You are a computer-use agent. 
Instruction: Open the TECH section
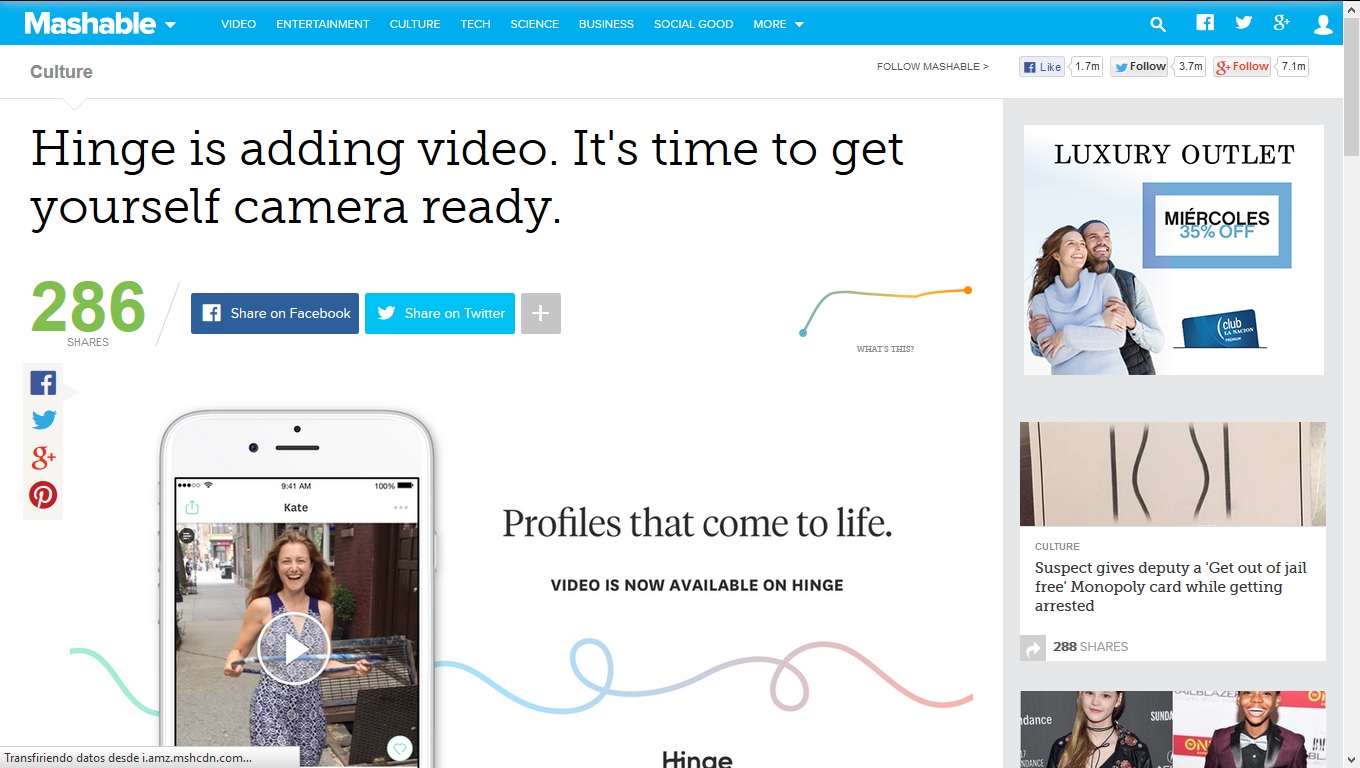tap(475, 24)
